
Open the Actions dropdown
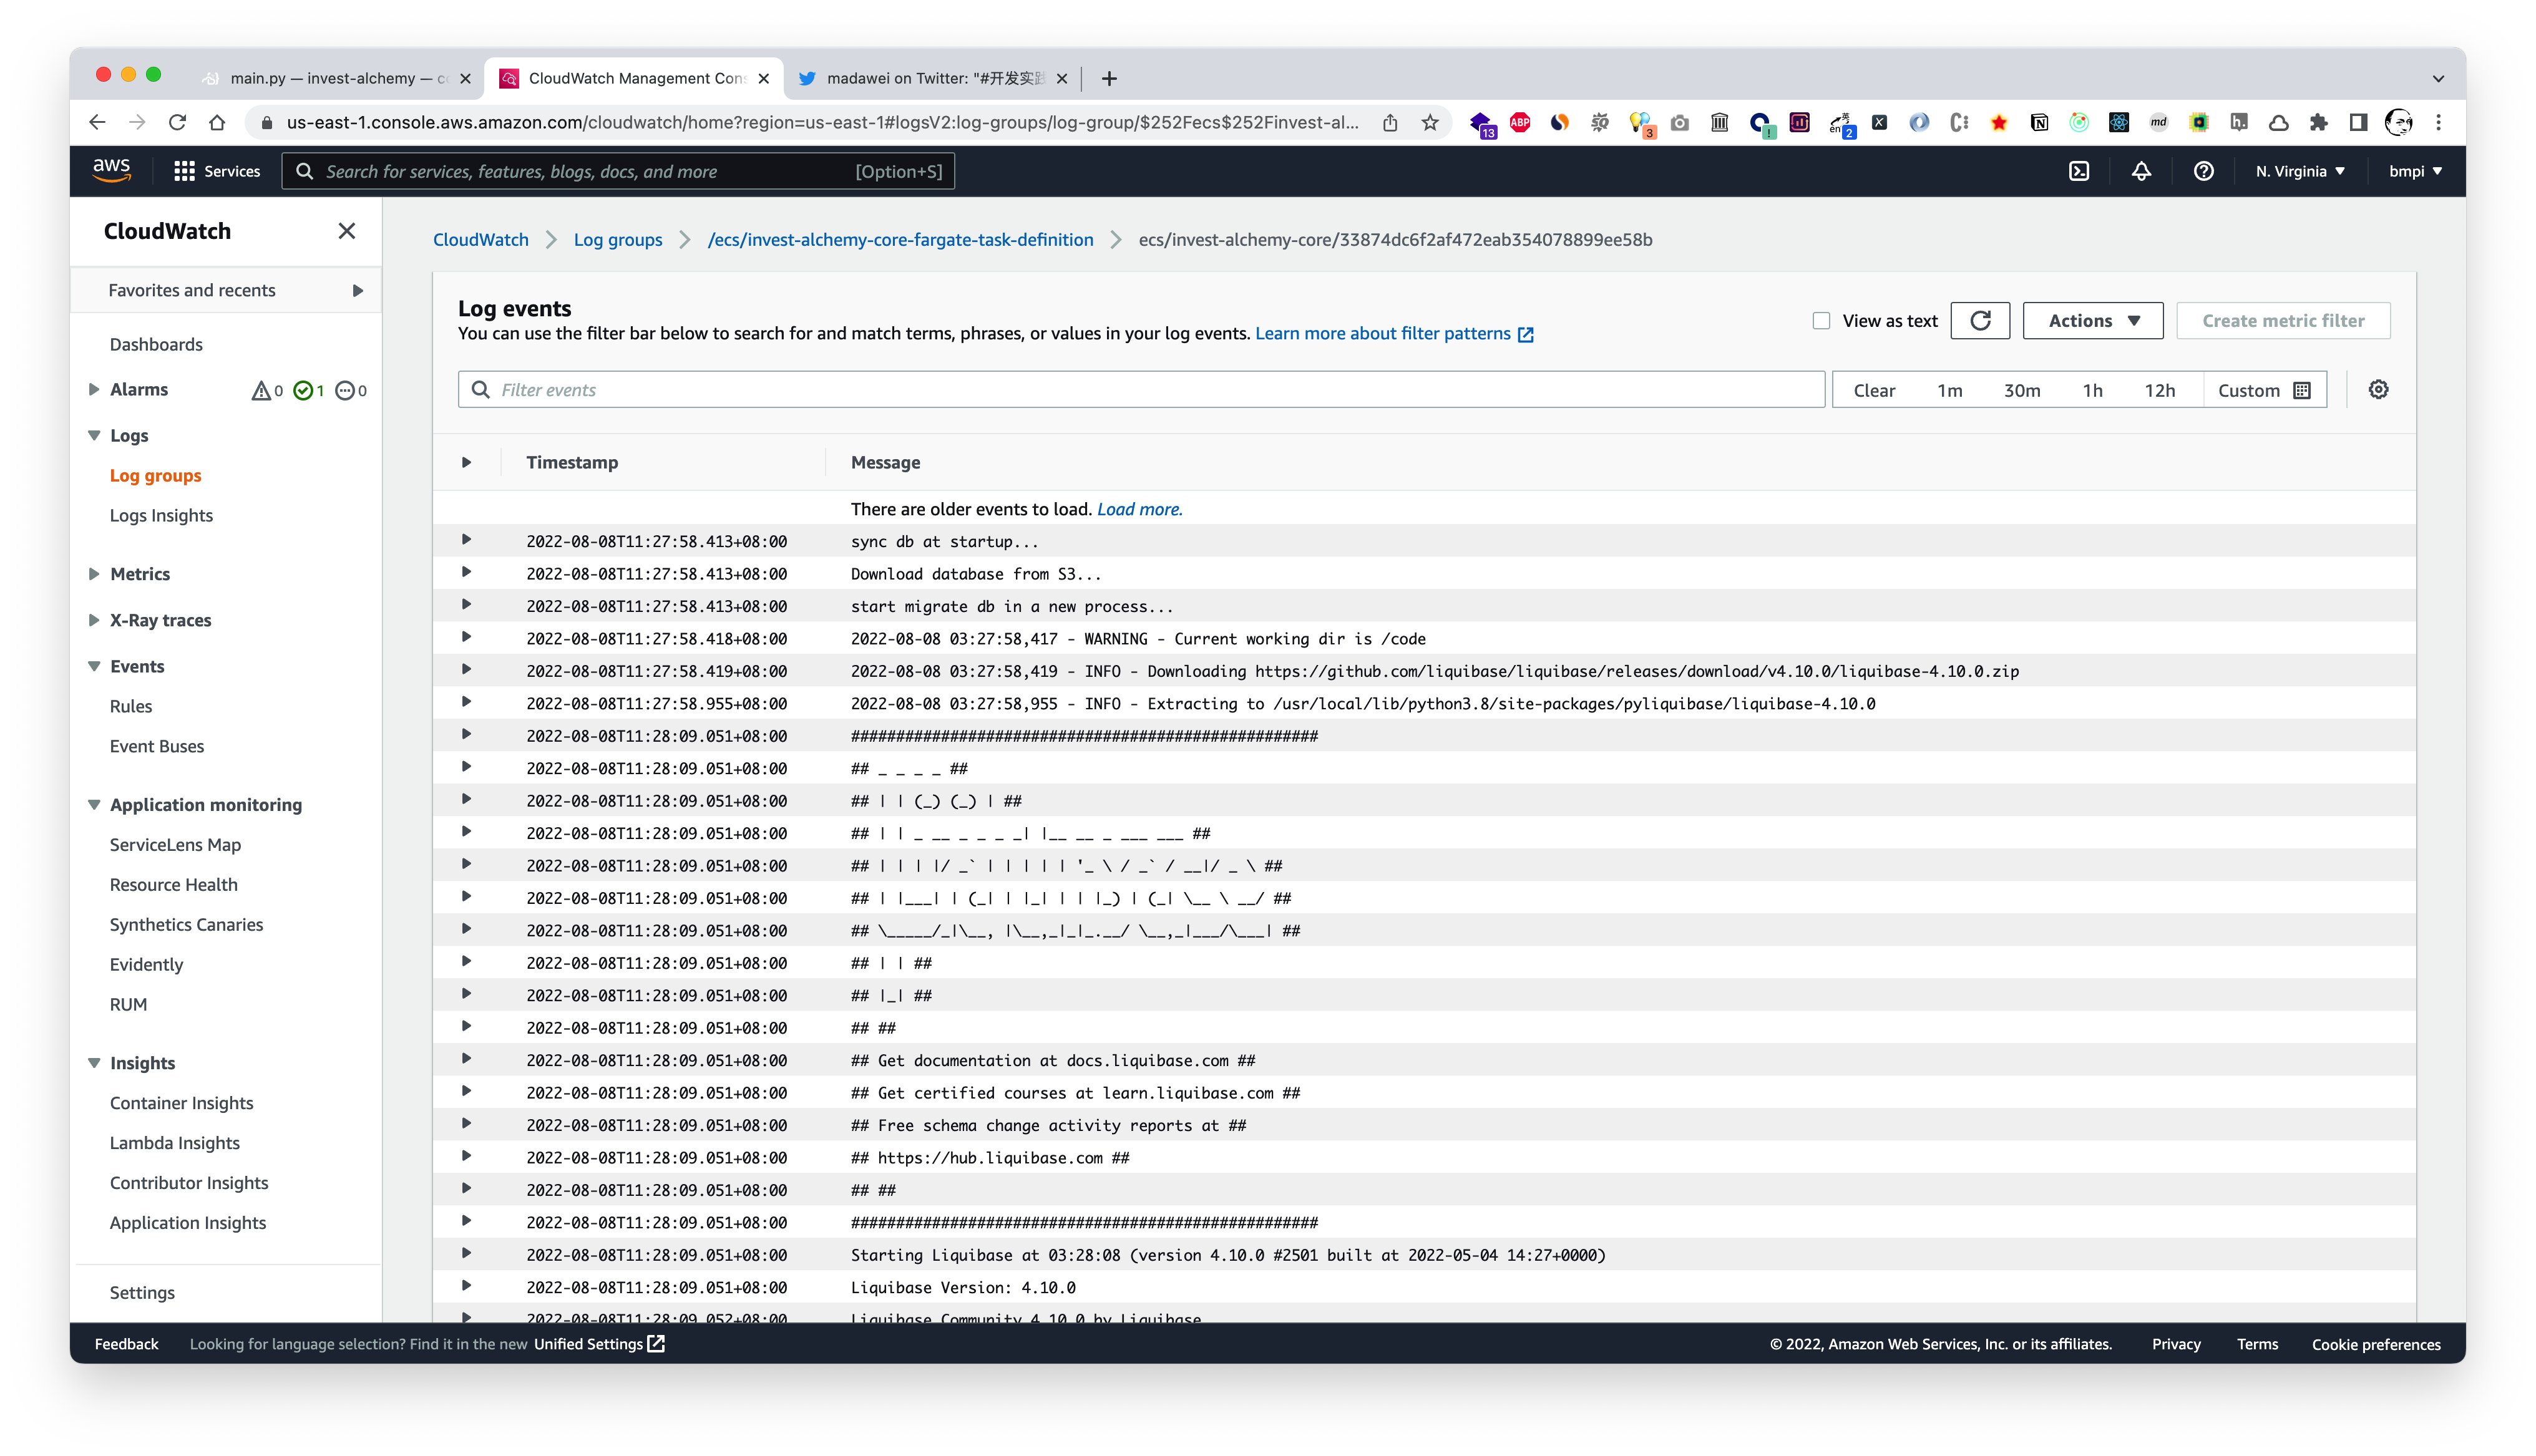(2092, 321)
